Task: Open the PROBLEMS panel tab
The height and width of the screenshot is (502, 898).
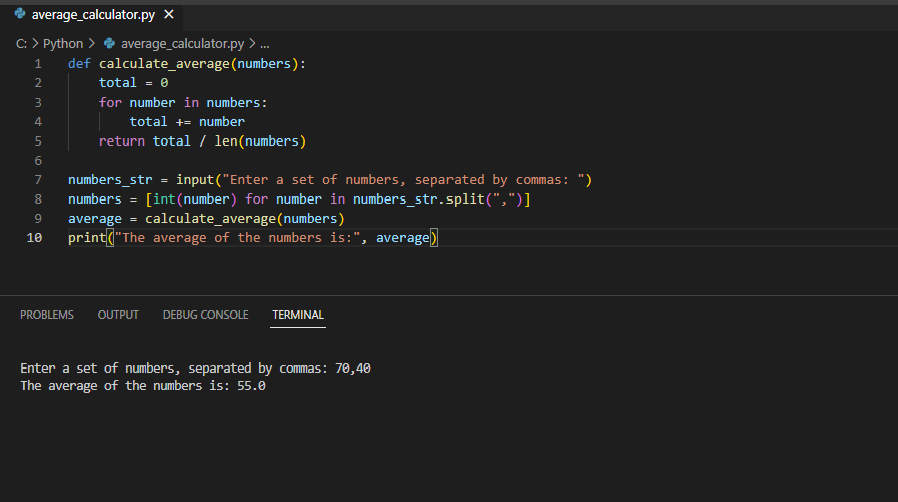Action: point(47,315)
